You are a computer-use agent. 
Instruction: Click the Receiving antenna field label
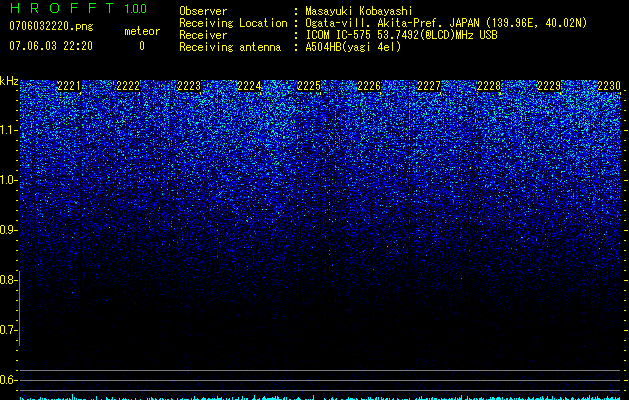pos(230,47)
